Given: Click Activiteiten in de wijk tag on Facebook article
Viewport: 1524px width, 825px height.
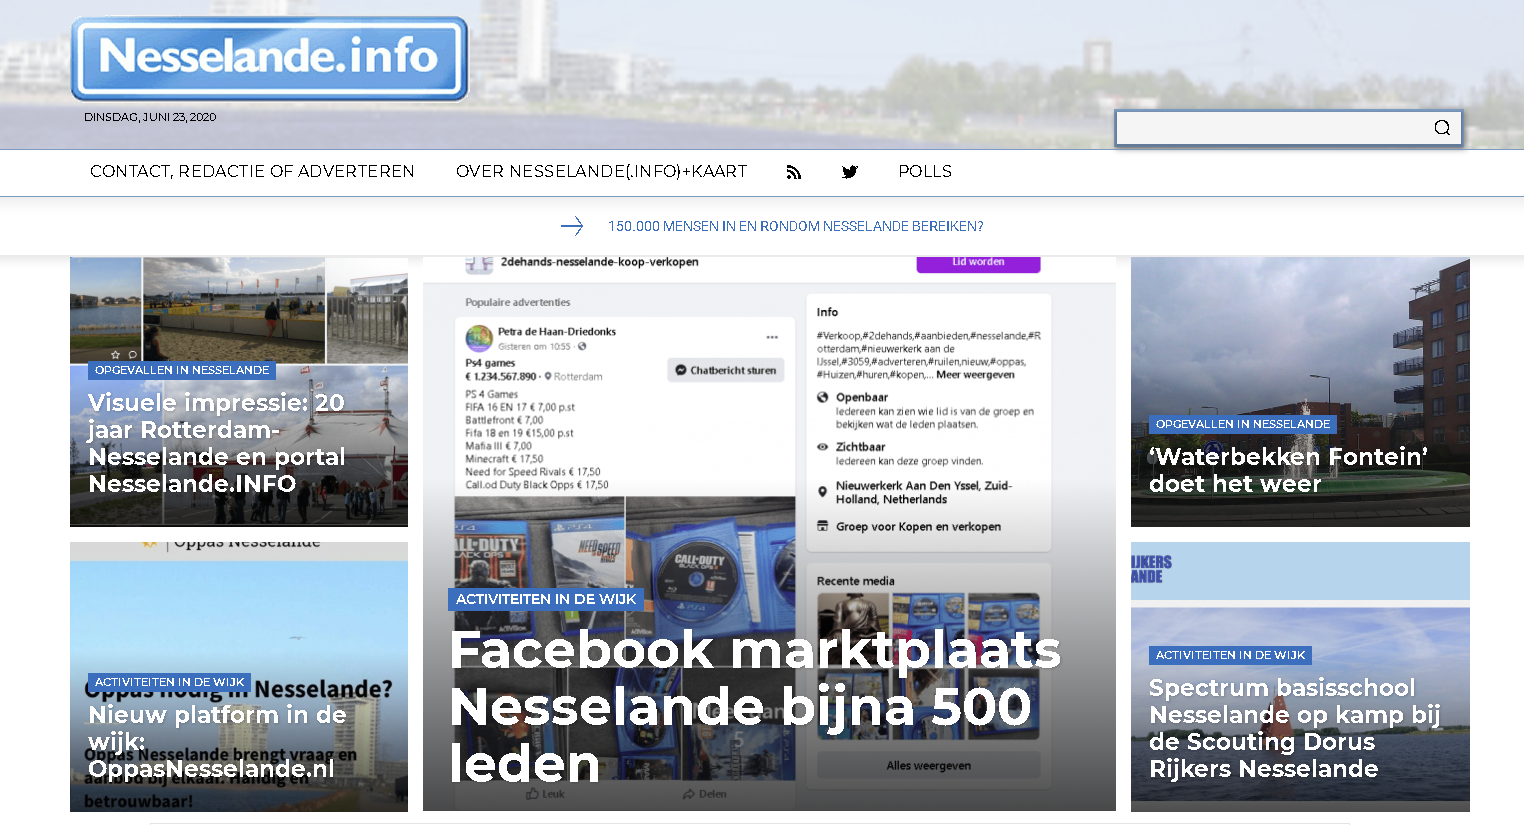Looking at the screenshot, I should (546, 599).
